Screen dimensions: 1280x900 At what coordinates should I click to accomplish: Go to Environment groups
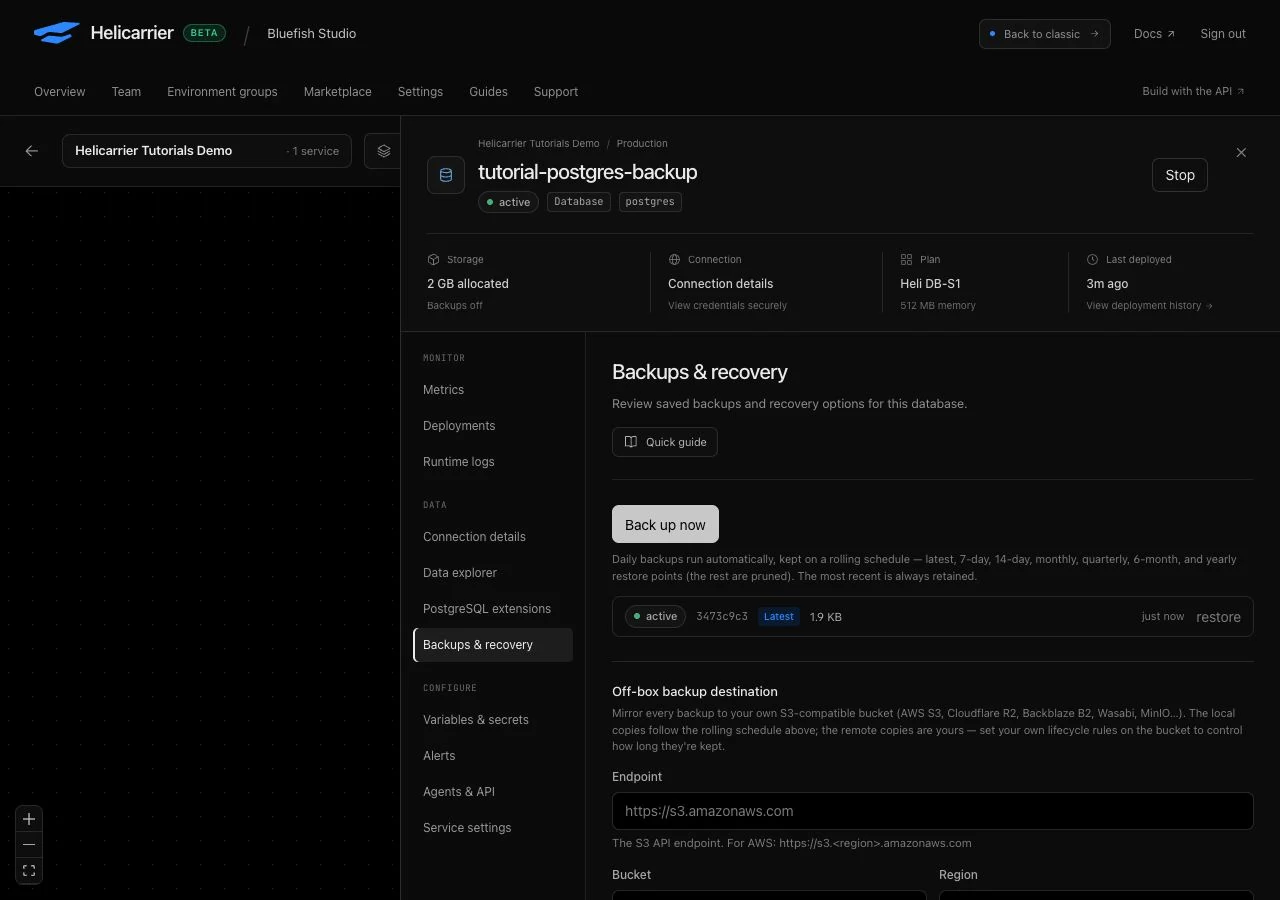pos(222,91)
